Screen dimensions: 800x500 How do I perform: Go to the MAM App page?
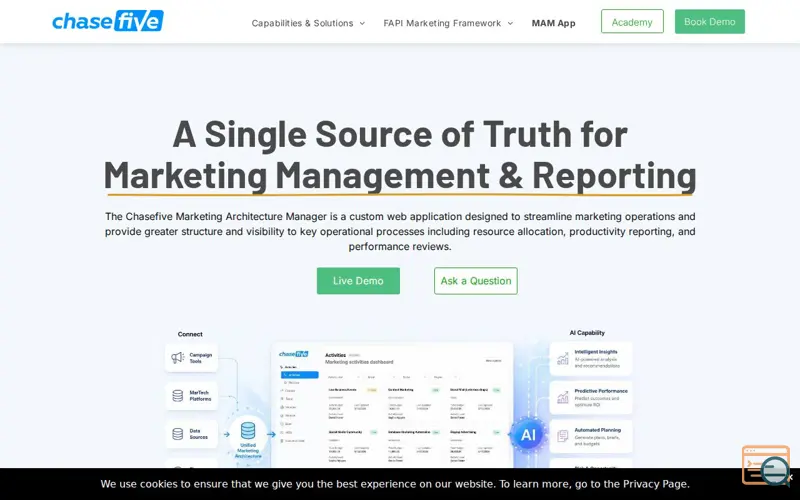coord(554,23)
